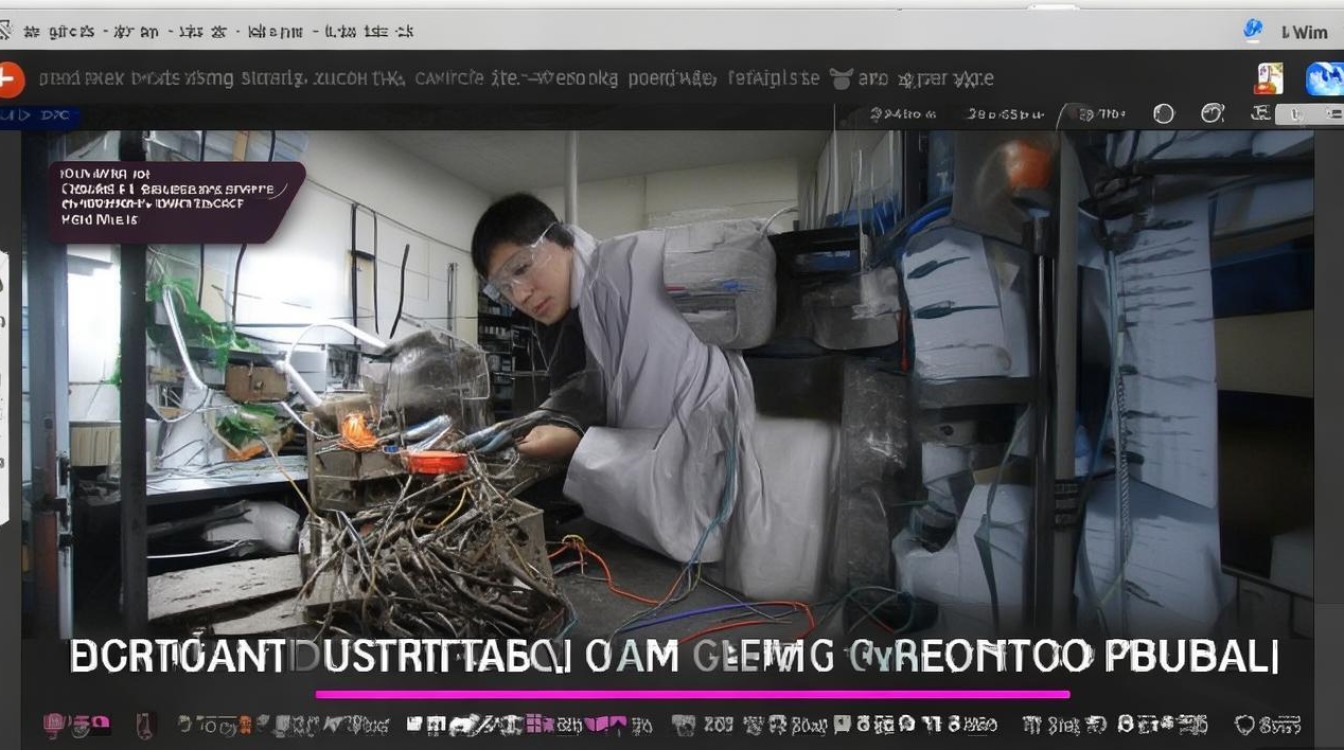Screen dimensions: 1344x750
Task: Click the blue icon beside the 'Wim' label
Action: [x=1253, y=29]
